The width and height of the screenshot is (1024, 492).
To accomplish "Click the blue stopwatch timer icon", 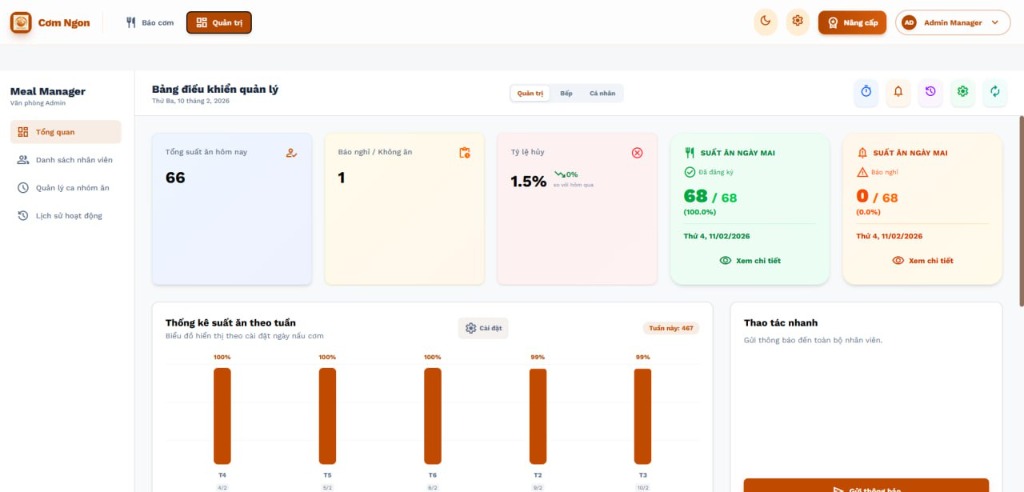I will click(x=866, y=92).
